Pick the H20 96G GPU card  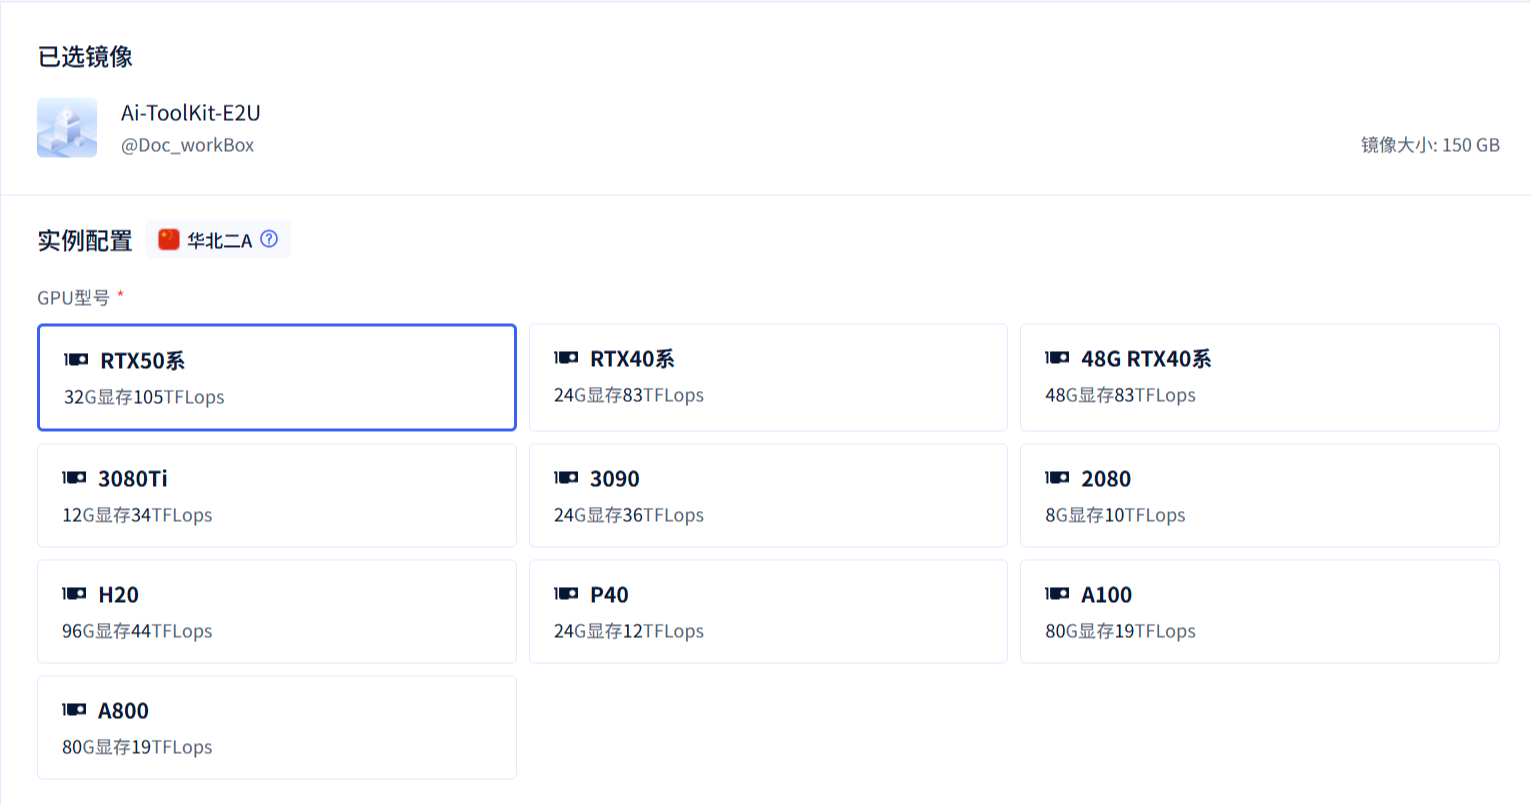pos(277,611)
